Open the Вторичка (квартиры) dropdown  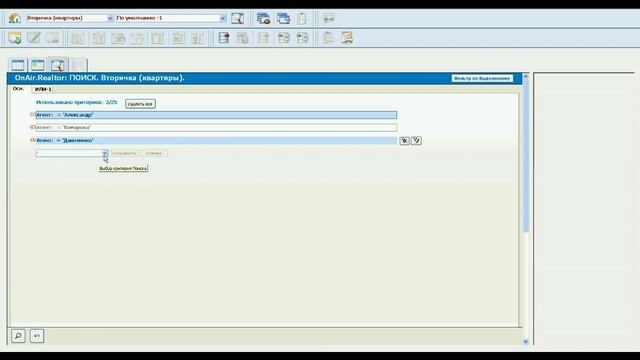click(110, 18)
